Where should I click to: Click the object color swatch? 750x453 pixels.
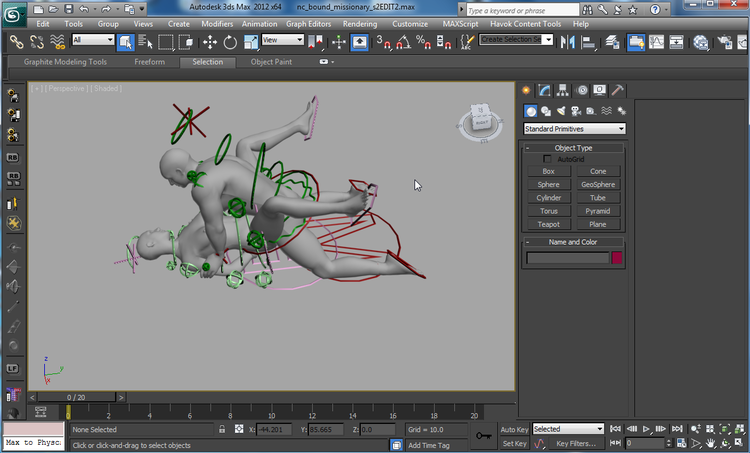[x=617, y=258]
